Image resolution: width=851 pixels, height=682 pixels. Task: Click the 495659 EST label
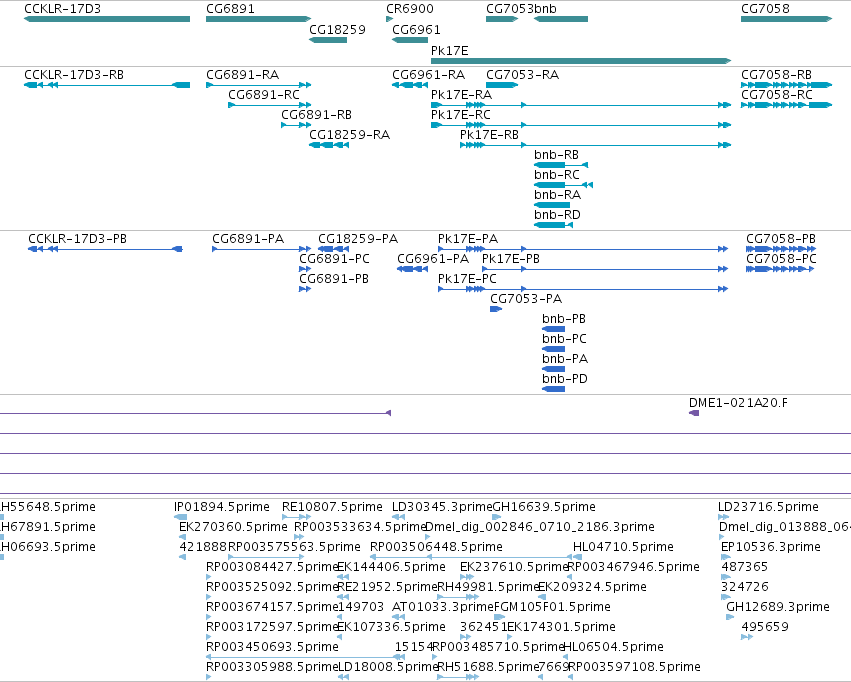[x=765, y=627]
